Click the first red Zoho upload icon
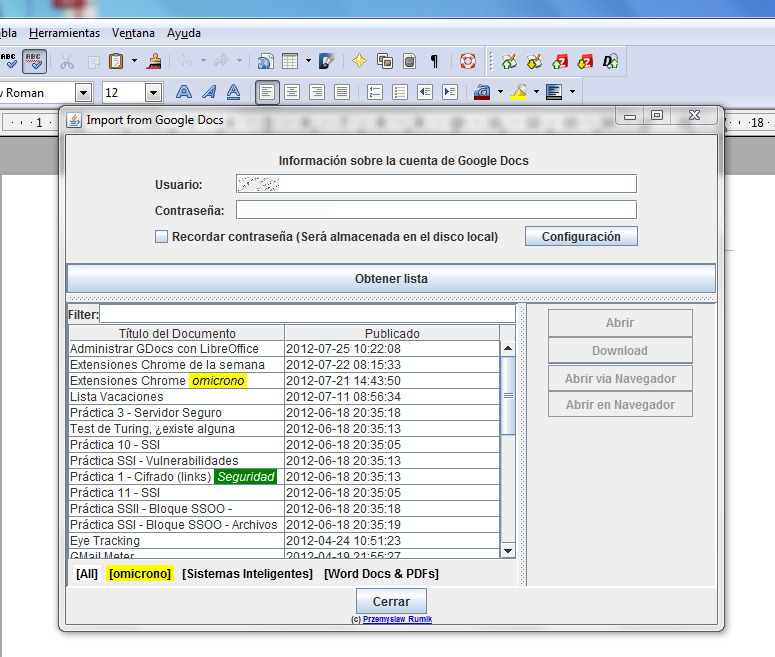Image resolution: width=775 pixels, height=657 pixels. [x=560, y=61]
